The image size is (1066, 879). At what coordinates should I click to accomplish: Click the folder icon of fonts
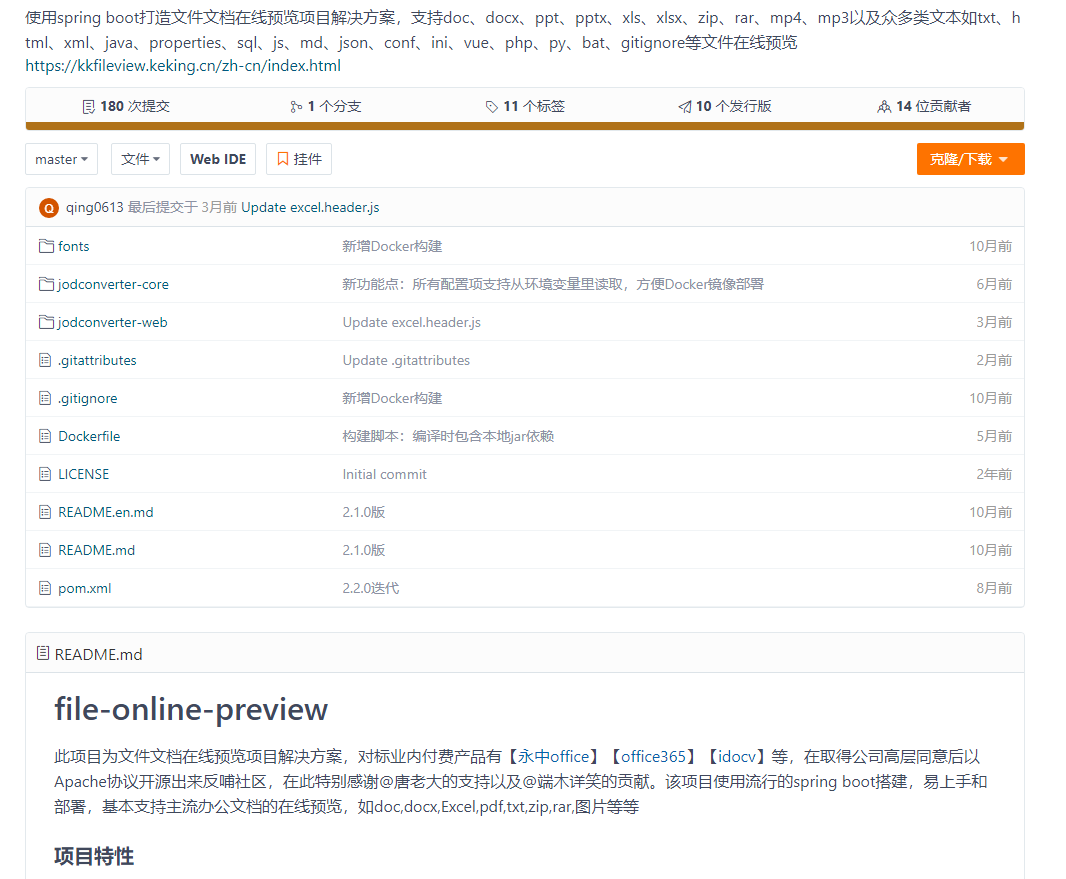pos(45,245)
